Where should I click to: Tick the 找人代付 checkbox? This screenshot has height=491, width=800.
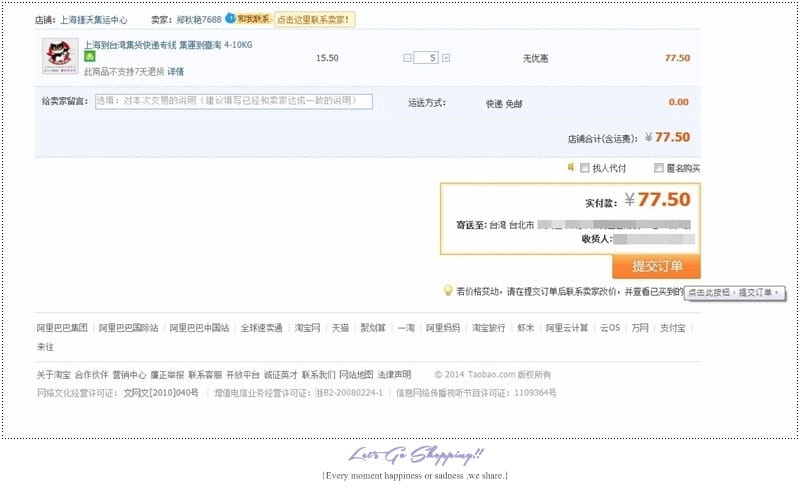click(585, 168)
